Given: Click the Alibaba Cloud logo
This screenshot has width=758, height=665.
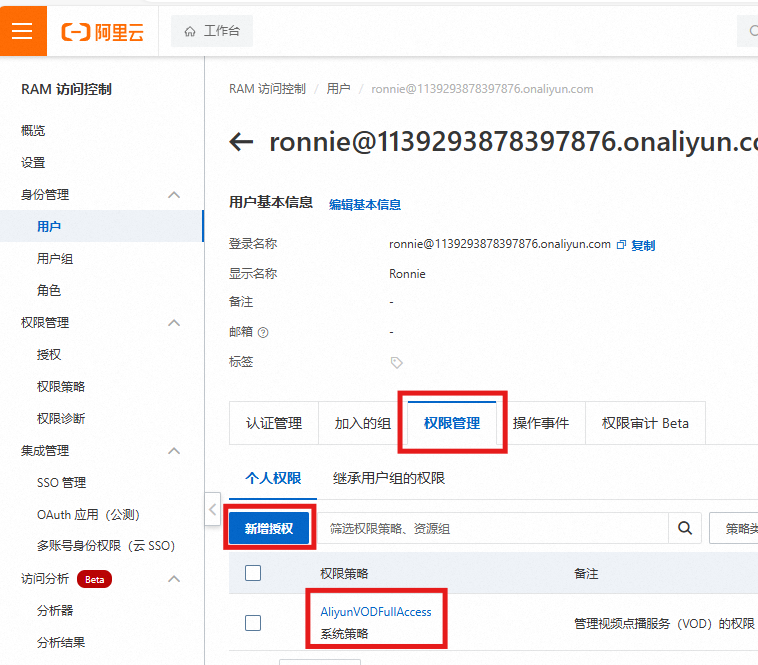Looking at the screenshot, I should [x=102, y=32].
